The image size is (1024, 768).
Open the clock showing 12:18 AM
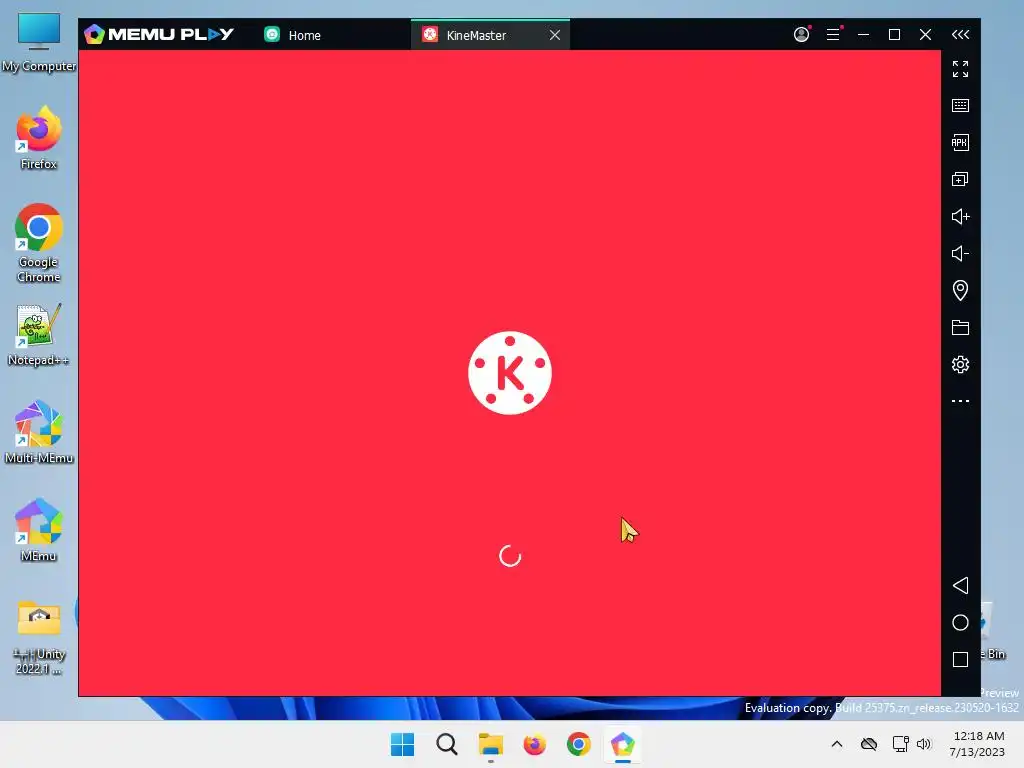978,744
